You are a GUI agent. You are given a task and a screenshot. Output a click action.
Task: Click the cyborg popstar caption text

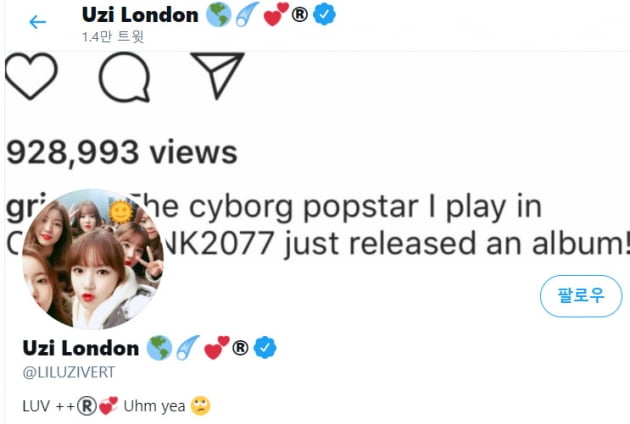click(317, 225)
